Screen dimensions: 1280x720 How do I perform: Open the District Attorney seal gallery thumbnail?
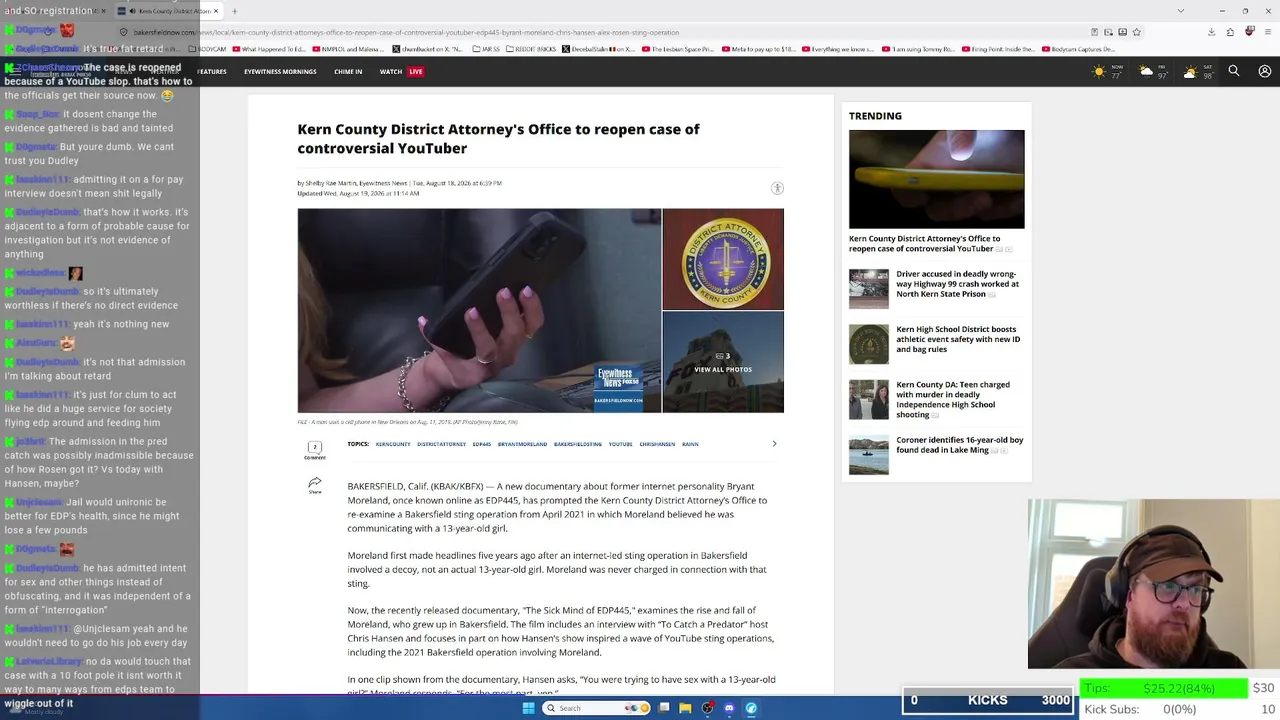(x=723, y=259)
